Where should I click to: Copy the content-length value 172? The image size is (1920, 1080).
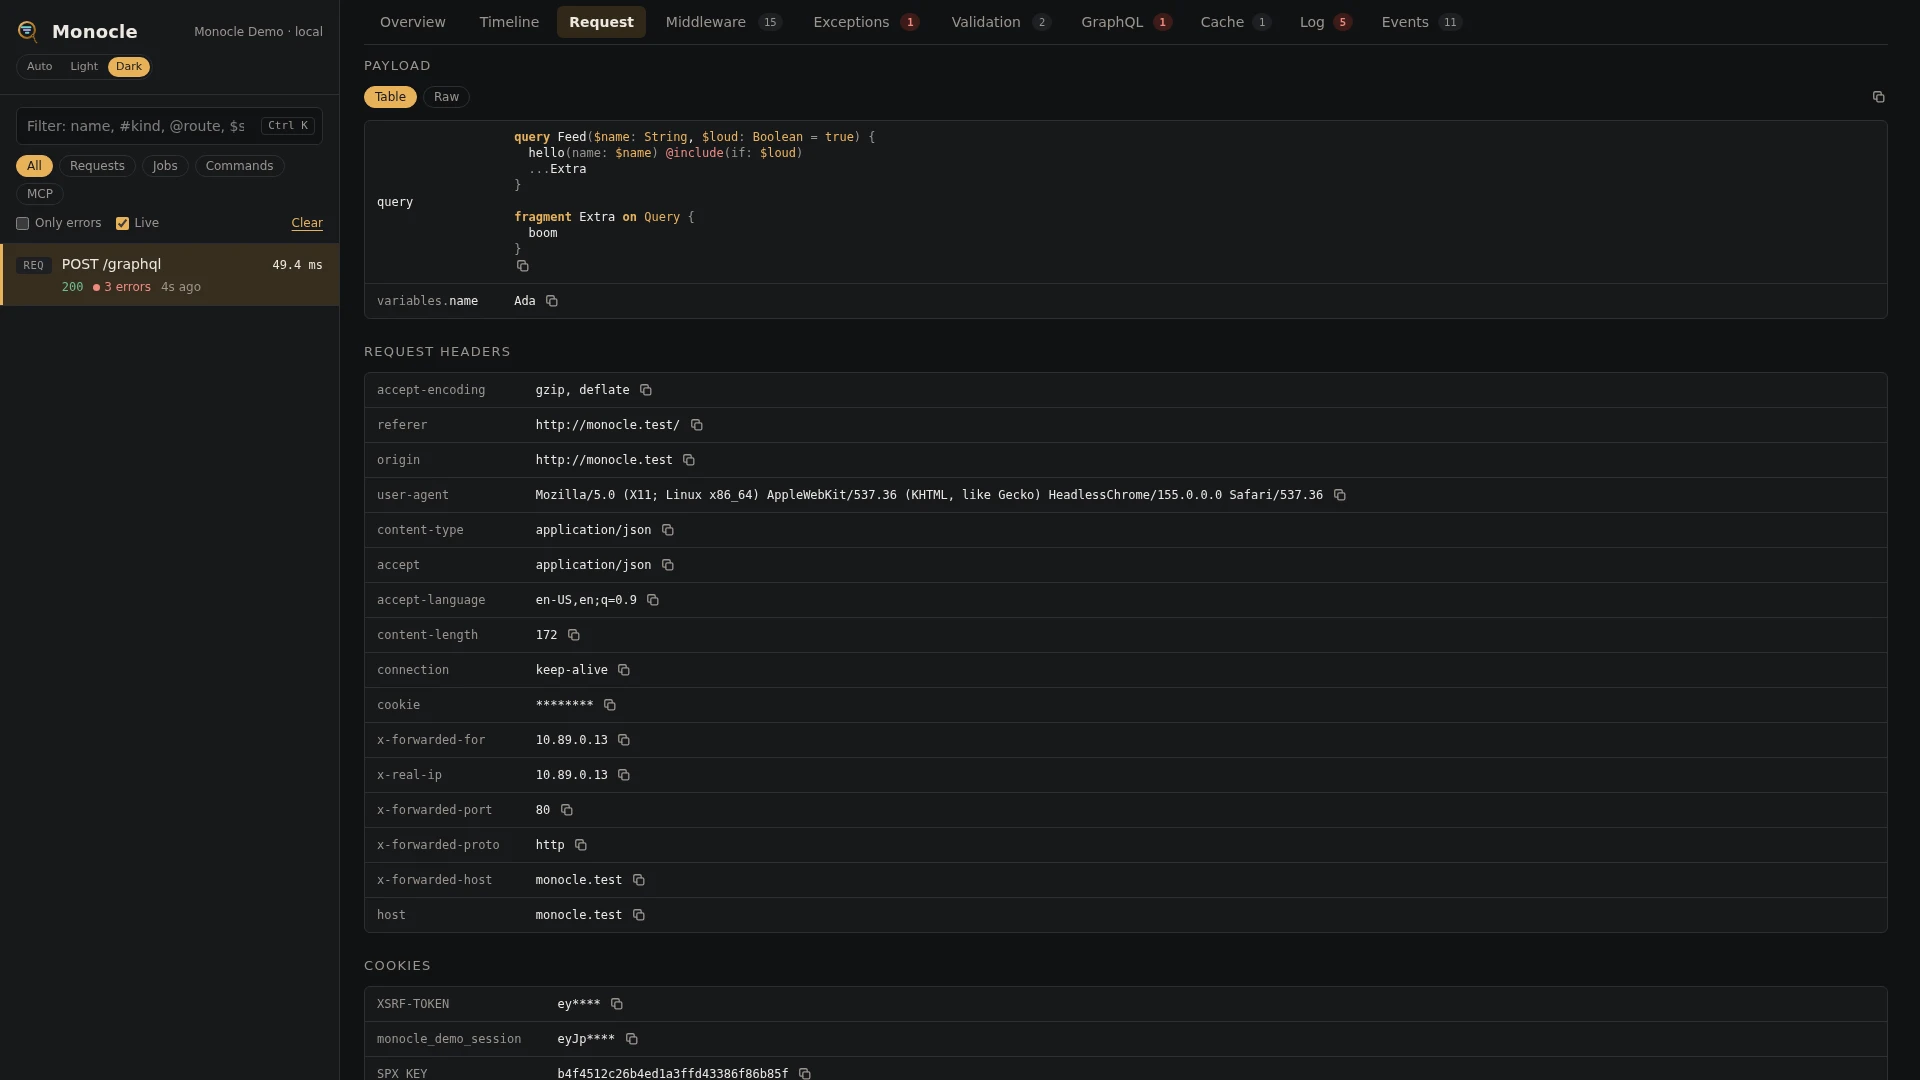[x=574, y=635]
